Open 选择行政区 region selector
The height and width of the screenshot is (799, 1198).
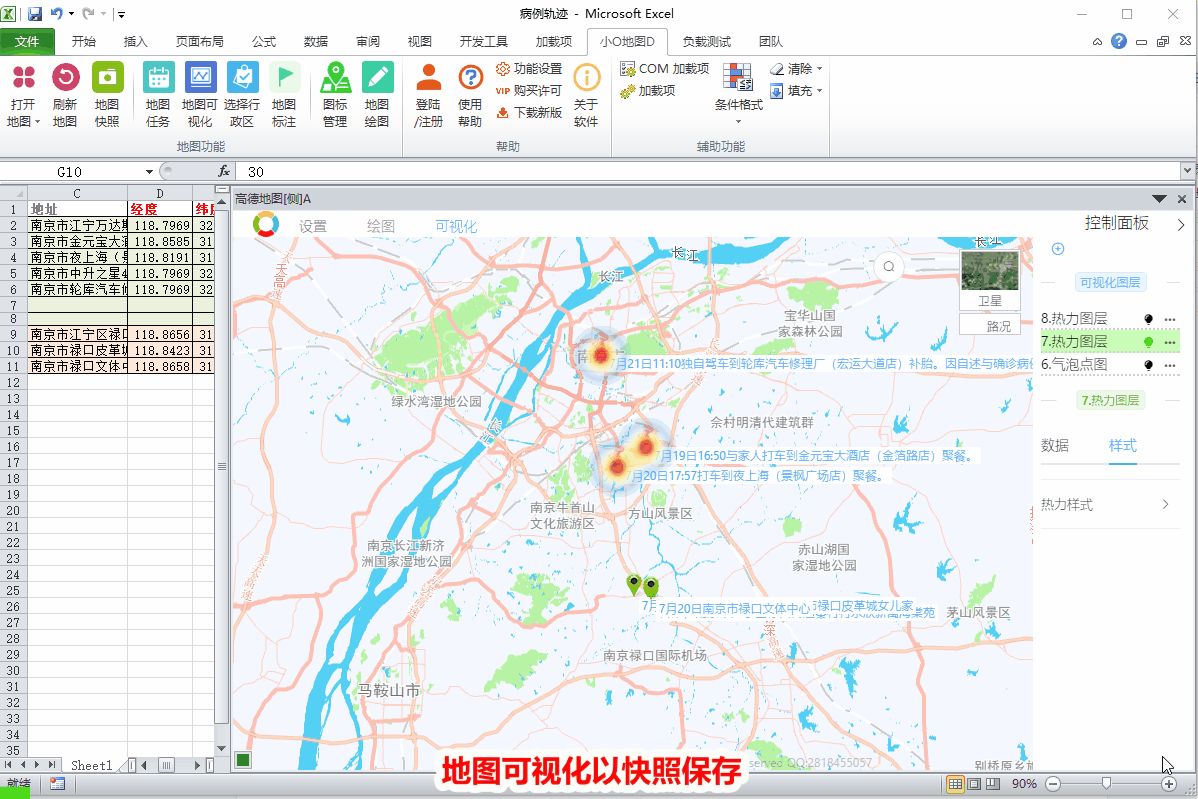pyautogui.click(x=241, y=94)
